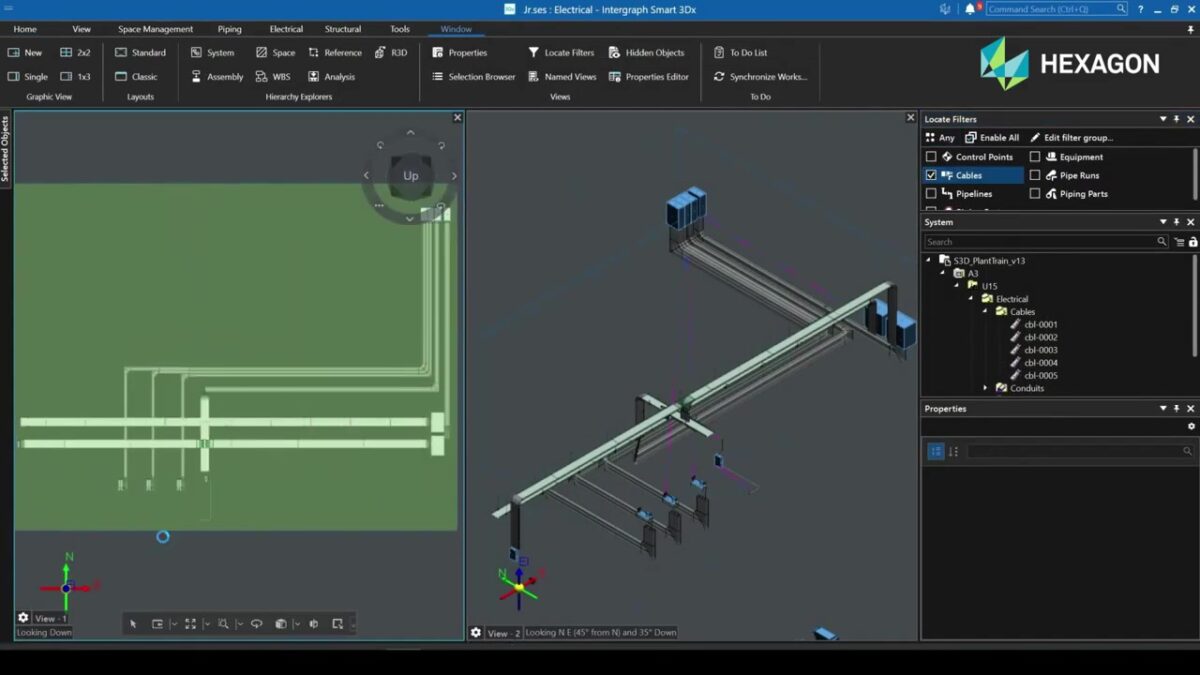1200x675 pixels.
Task: Enable the Pipe Runs filter checkbox
Action: pyautogui.click(x=1035, y=175)
